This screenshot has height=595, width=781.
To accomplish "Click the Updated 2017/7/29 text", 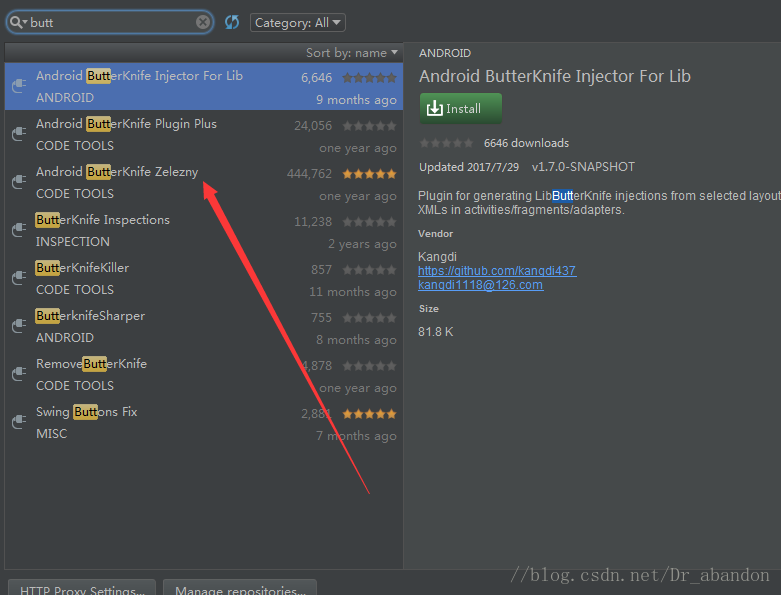I will (469, 167).
